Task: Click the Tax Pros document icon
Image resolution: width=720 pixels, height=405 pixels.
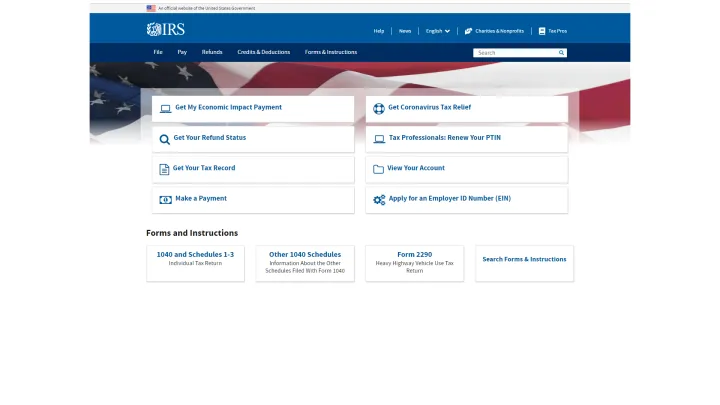Action: coord(542,31)
